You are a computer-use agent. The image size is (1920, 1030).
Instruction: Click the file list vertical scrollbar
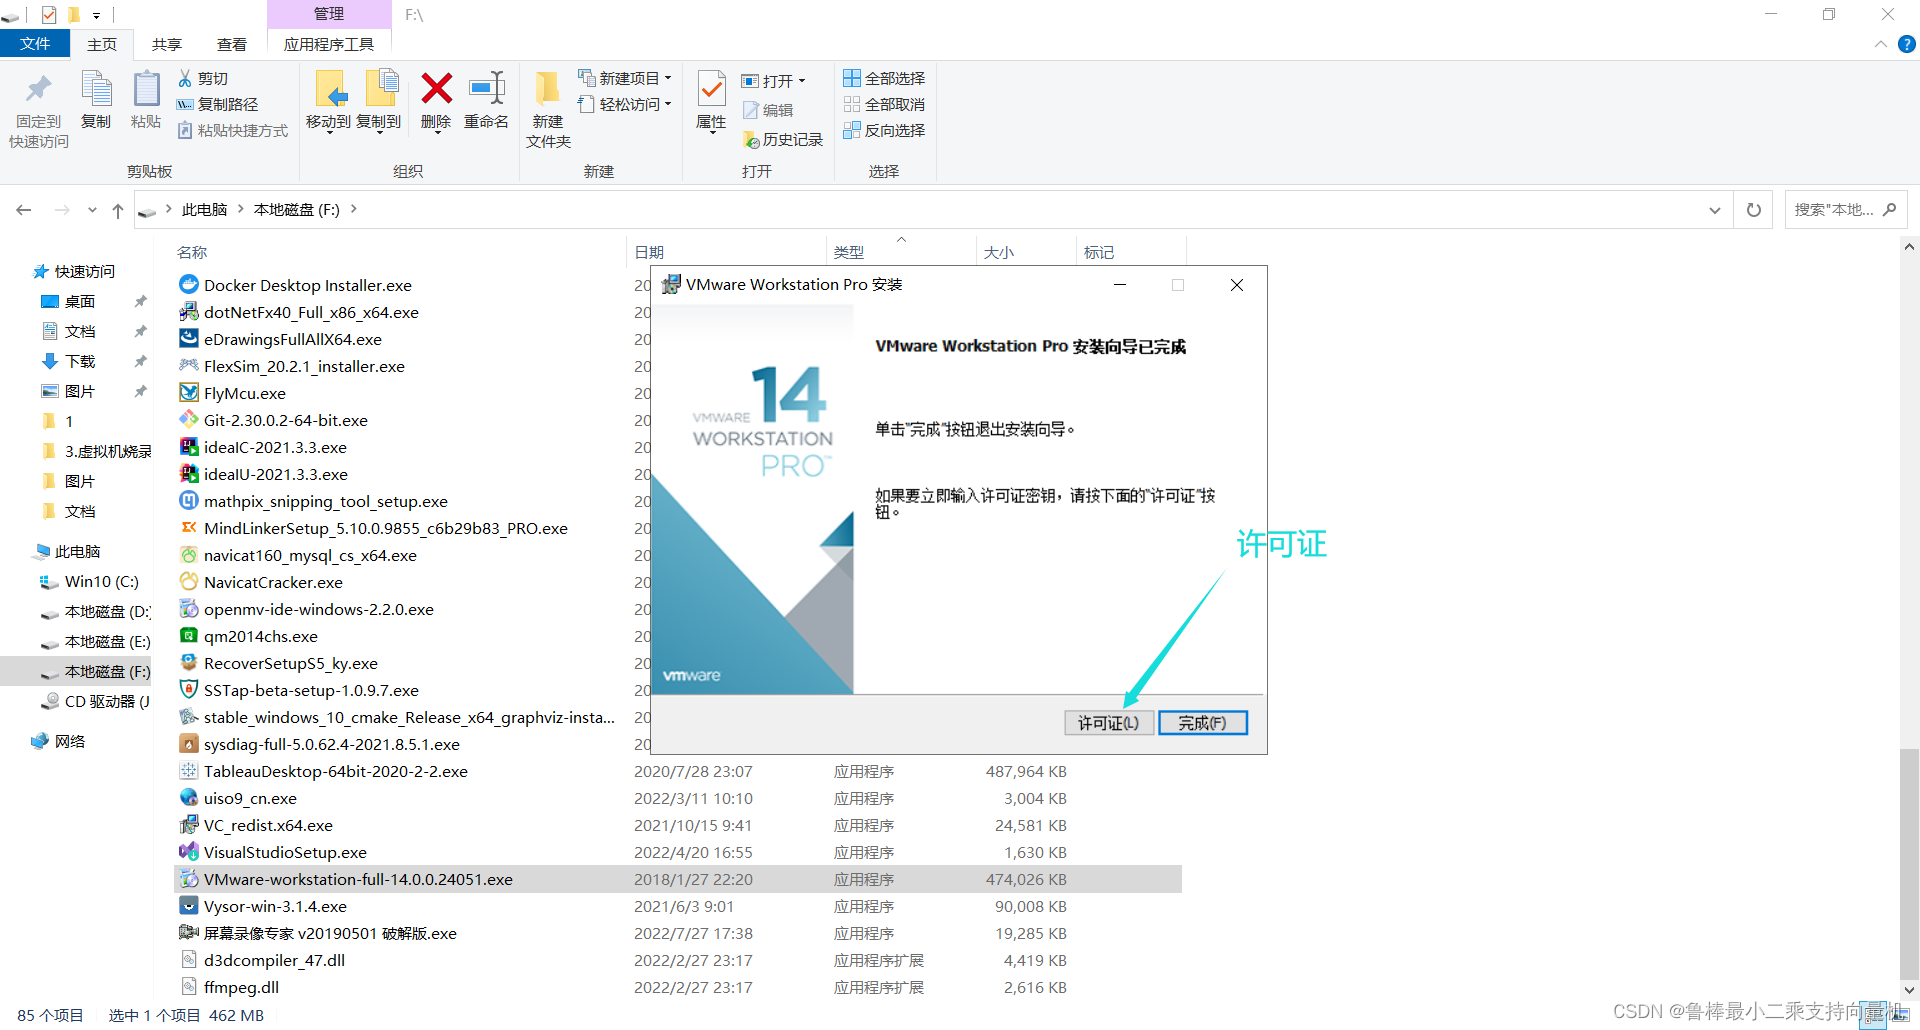click(x=1909, y=864)
